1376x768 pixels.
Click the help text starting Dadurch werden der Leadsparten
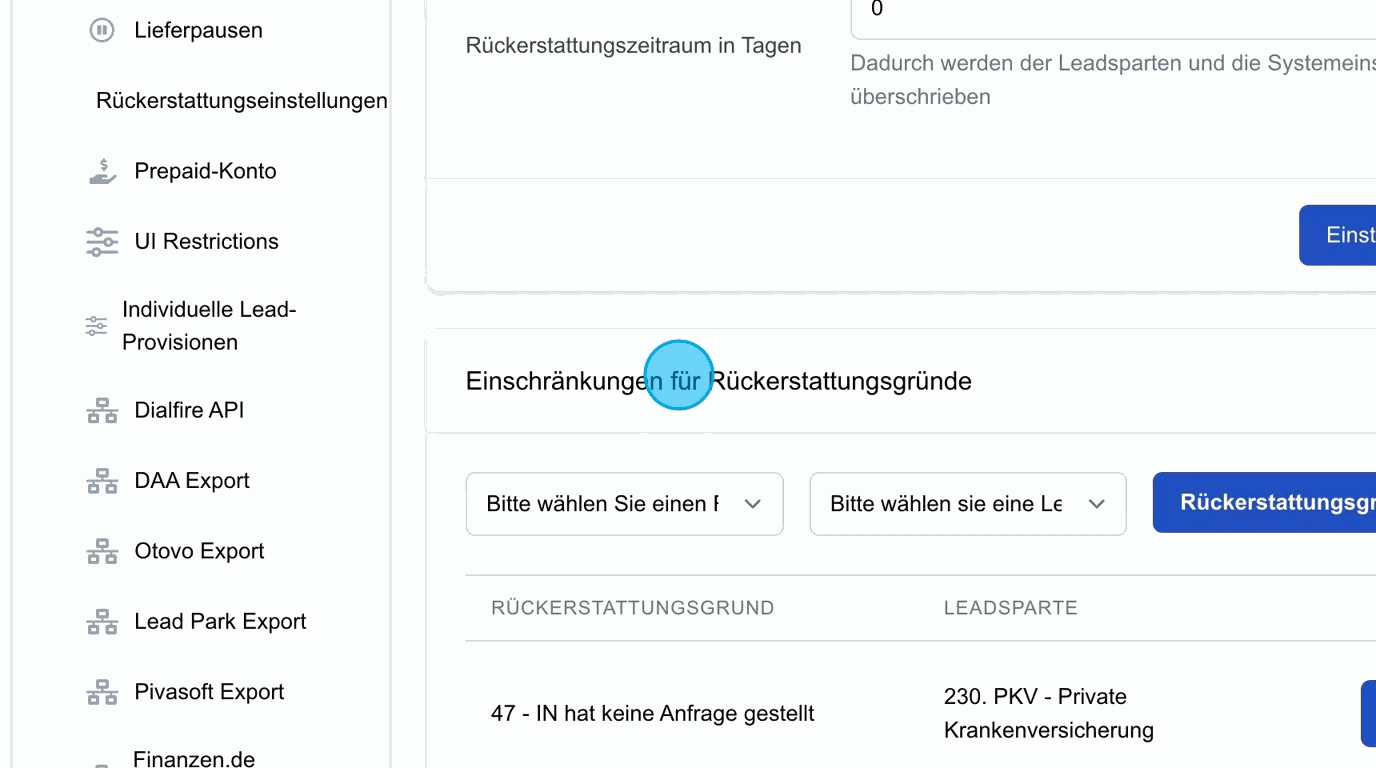(x=1113, y=80)
